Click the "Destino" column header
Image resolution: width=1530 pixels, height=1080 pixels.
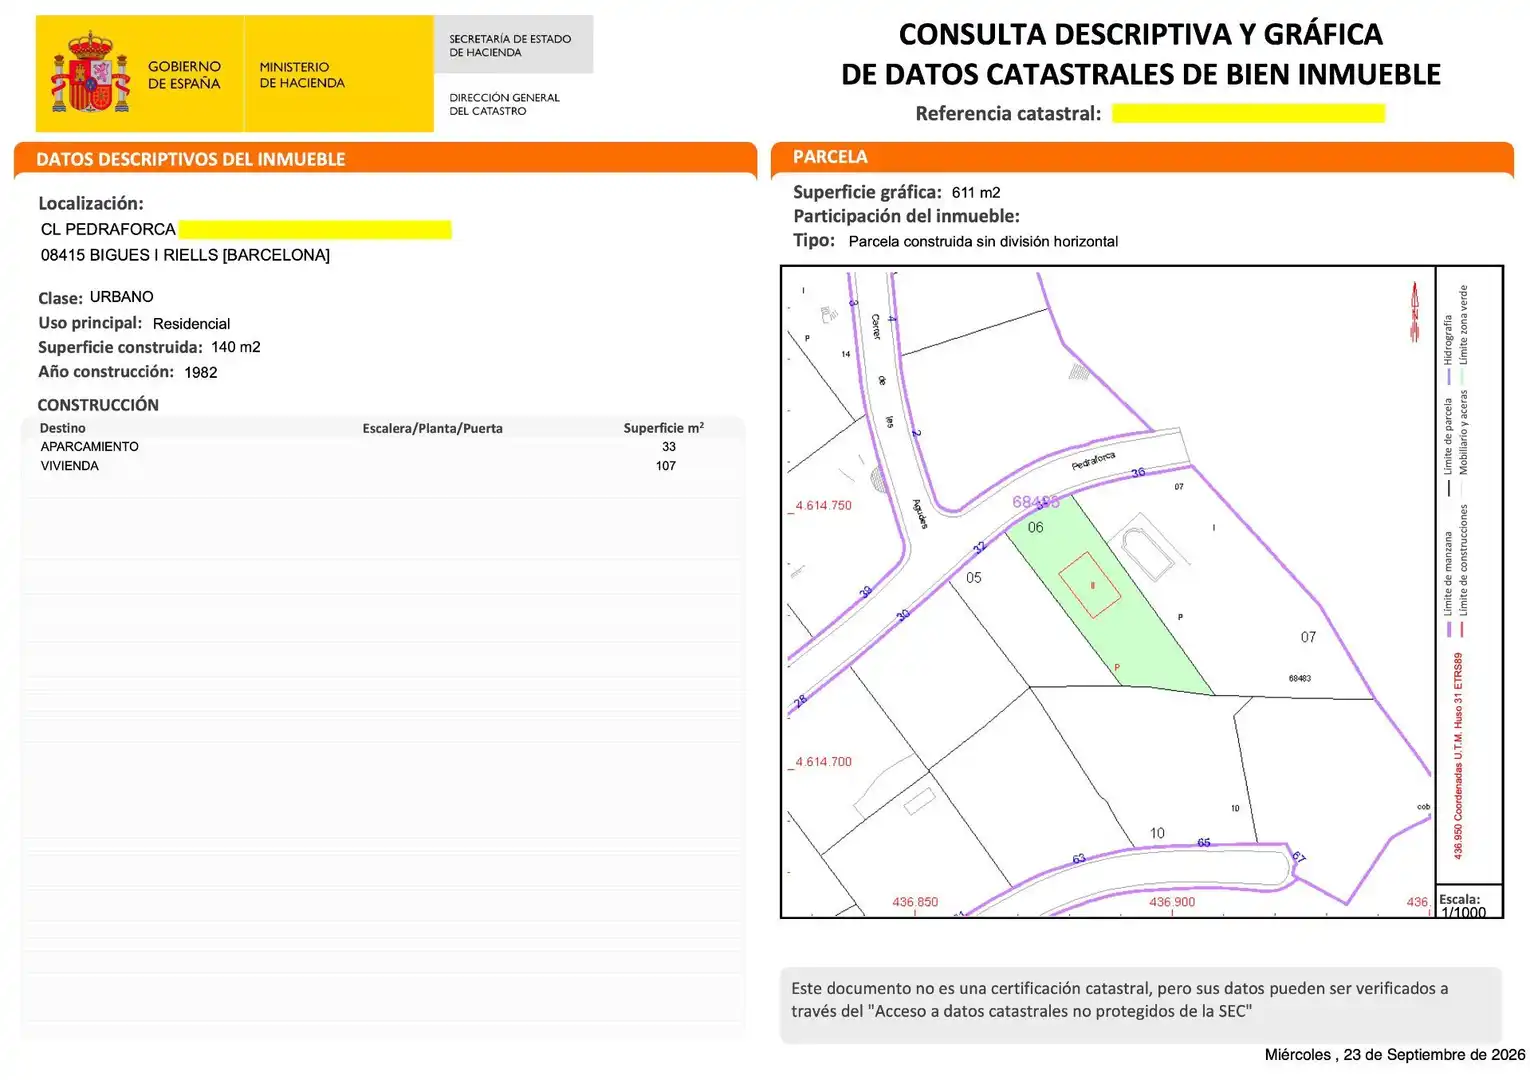(x=62, y=428)
